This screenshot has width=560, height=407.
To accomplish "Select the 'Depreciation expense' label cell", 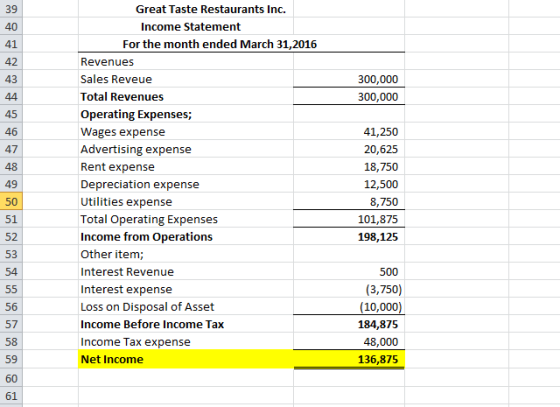I will tap(186, 184).
